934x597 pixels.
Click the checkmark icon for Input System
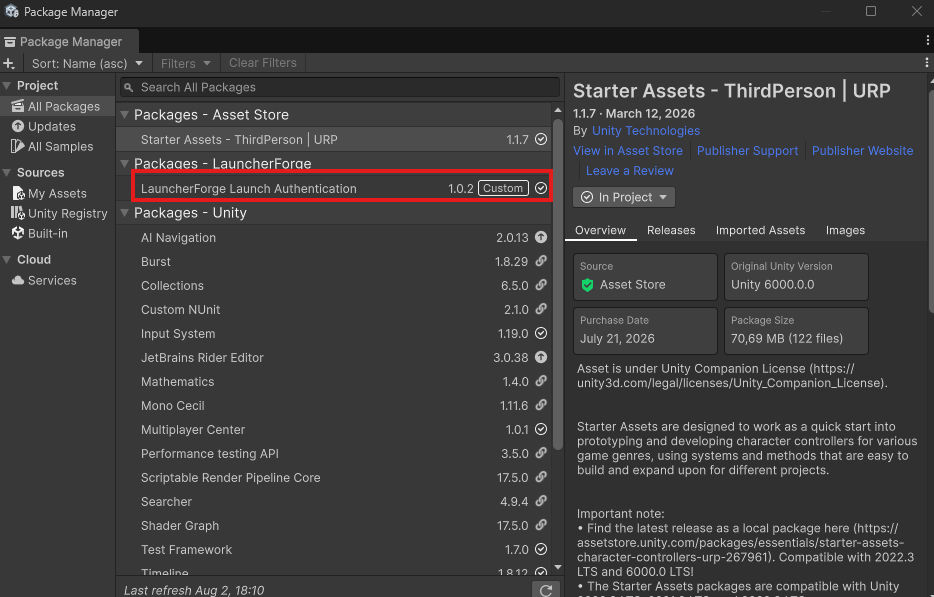click(x=541, y=333)
